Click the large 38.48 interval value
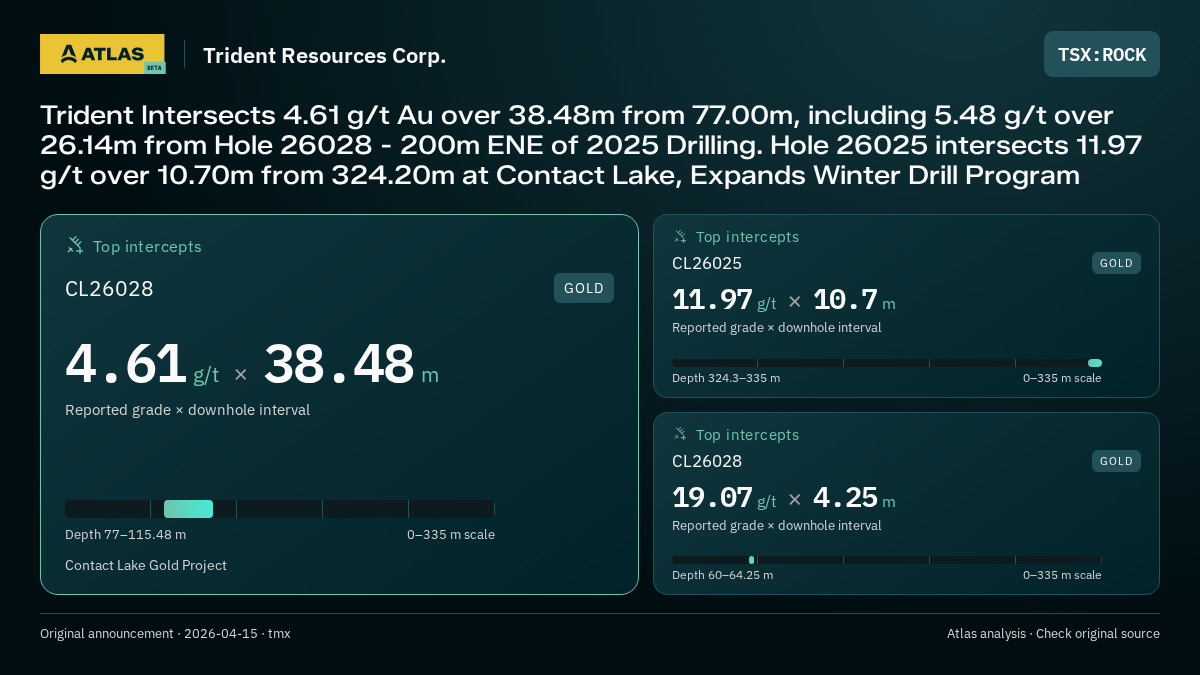 tap(339, 364)
